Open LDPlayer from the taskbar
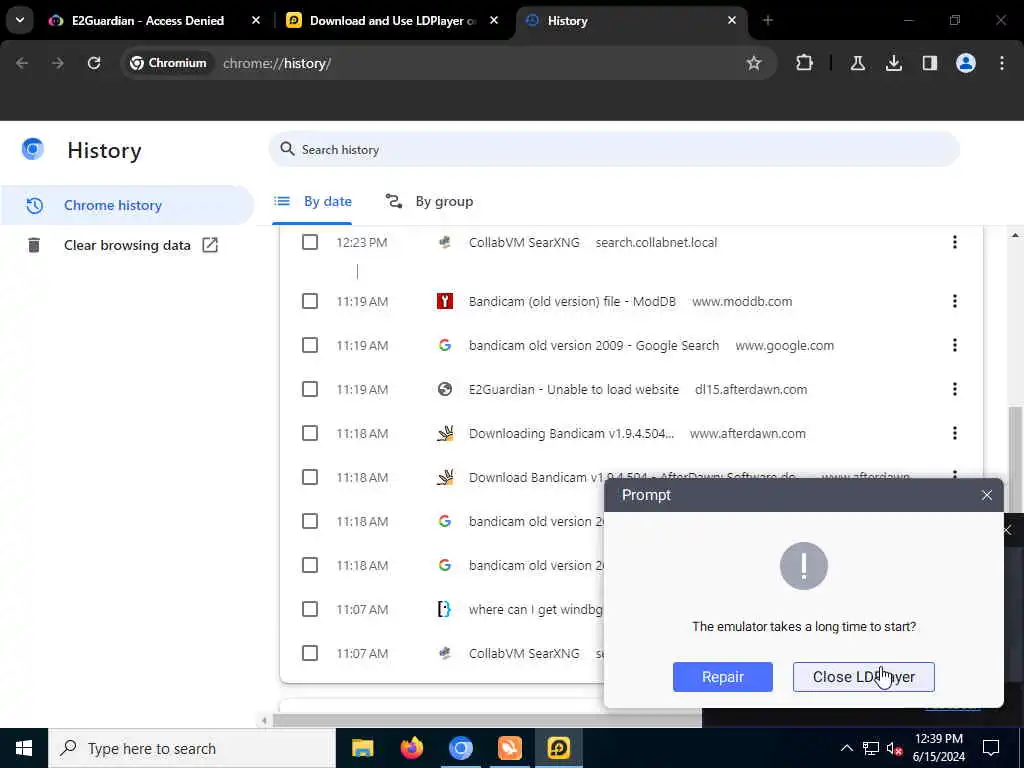 coord(558,748)
